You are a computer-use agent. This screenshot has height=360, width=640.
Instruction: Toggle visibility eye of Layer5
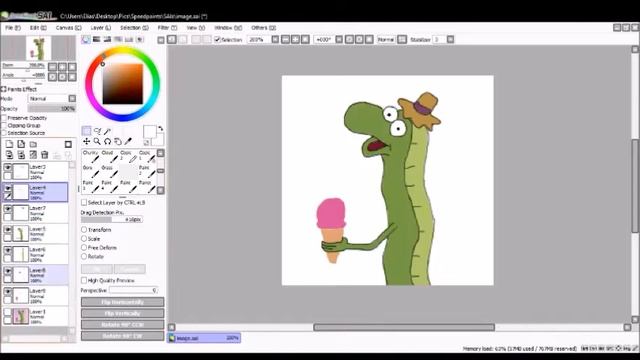(x=7, y=229)
